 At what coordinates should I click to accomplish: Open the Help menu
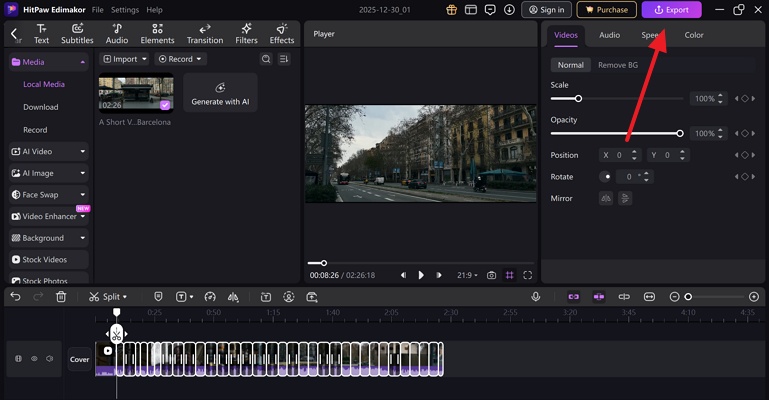[x=154, y=10]
